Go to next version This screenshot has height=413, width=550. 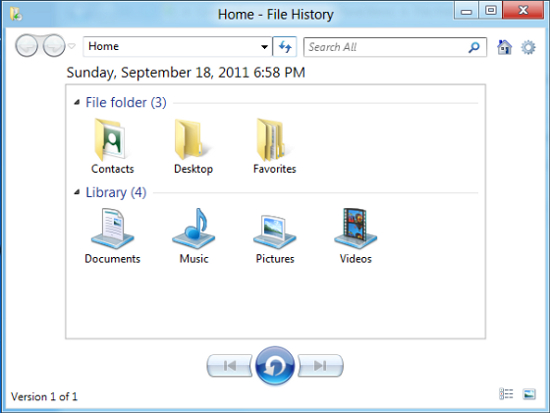[x=320, y=366]
